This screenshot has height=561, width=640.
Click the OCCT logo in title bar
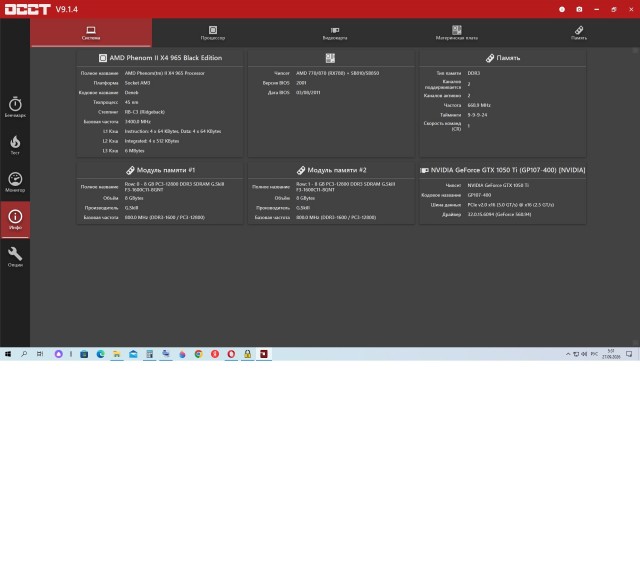(x=27, y=9)
